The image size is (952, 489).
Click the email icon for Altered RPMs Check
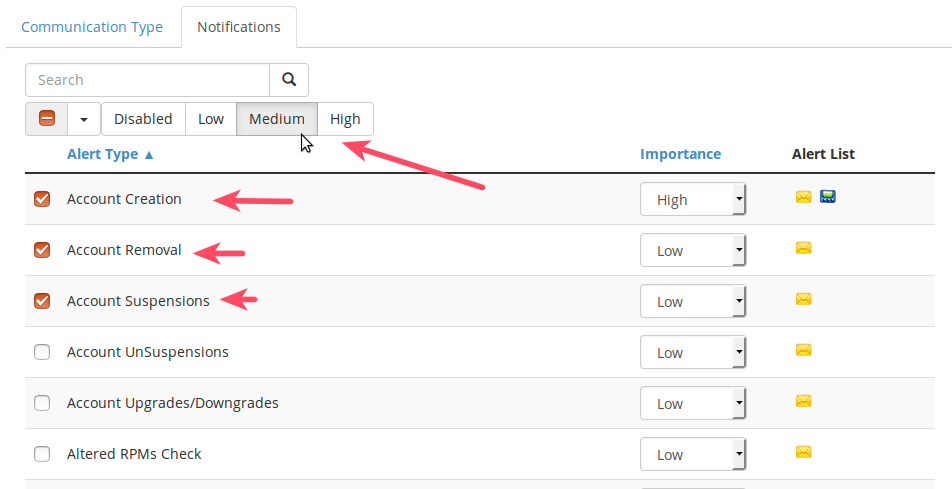pos(803,452)
